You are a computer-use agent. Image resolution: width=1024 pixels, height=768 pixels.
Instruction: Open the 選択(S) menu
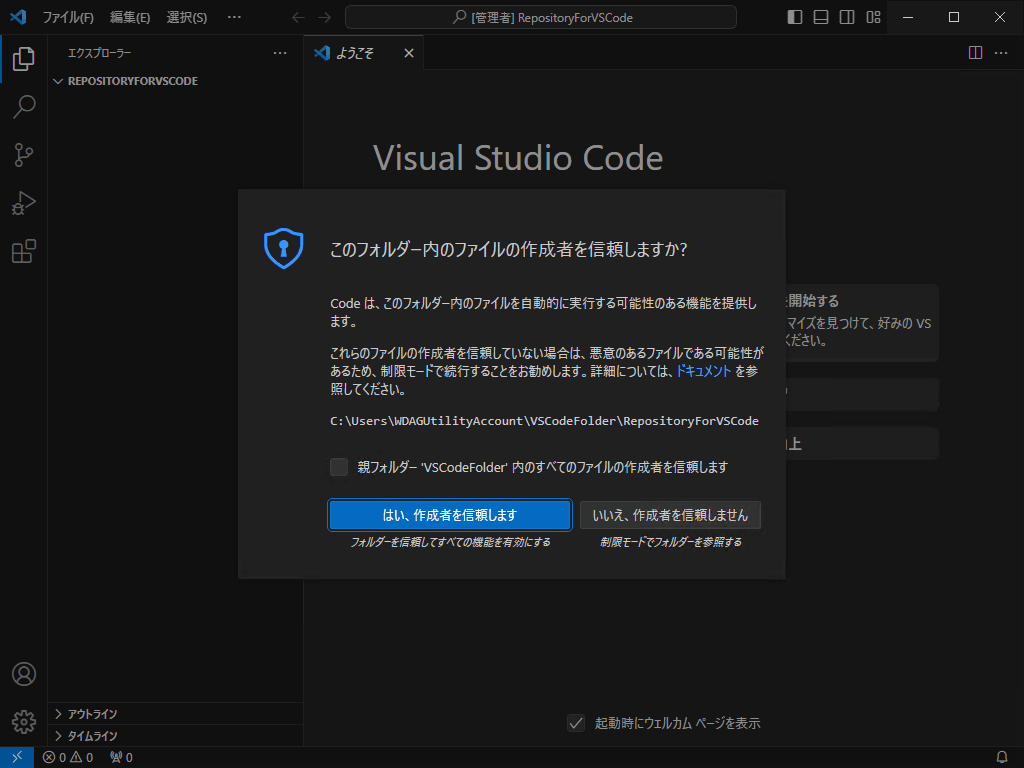[187, 18]
